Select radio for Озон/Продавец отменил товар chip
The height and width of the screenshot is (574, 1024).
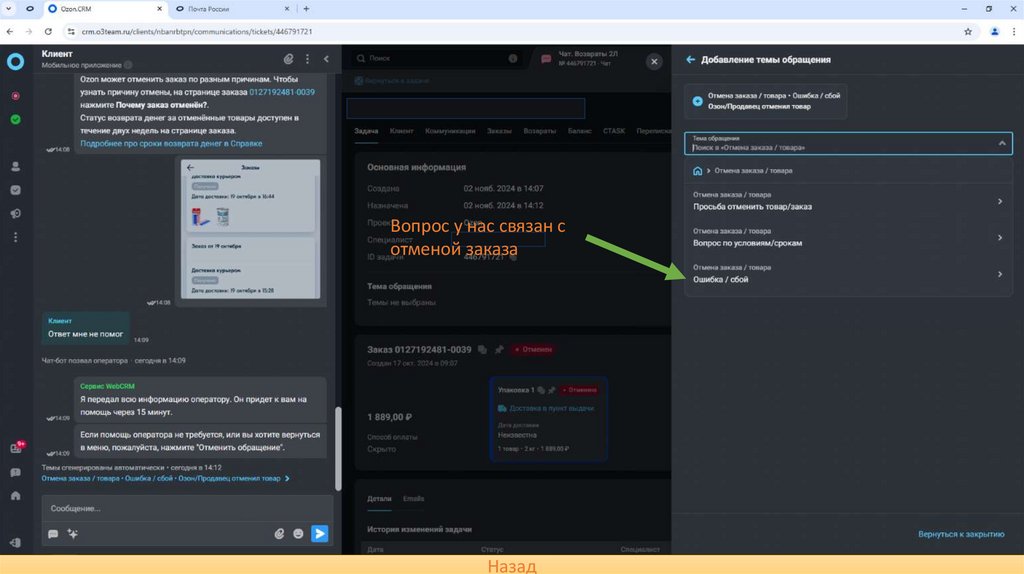click(697, 101)
